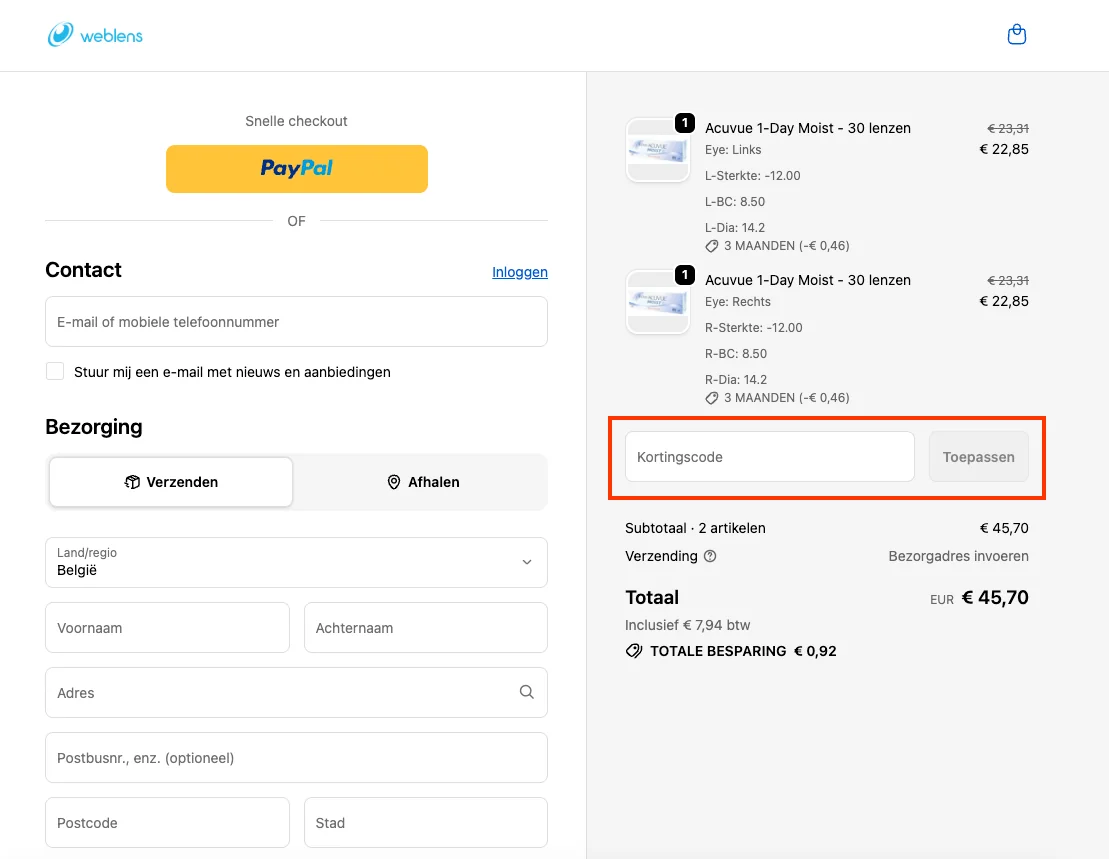Focus the Kortingscode field
Screen dimensions: 1109x859
click(770, 457)
